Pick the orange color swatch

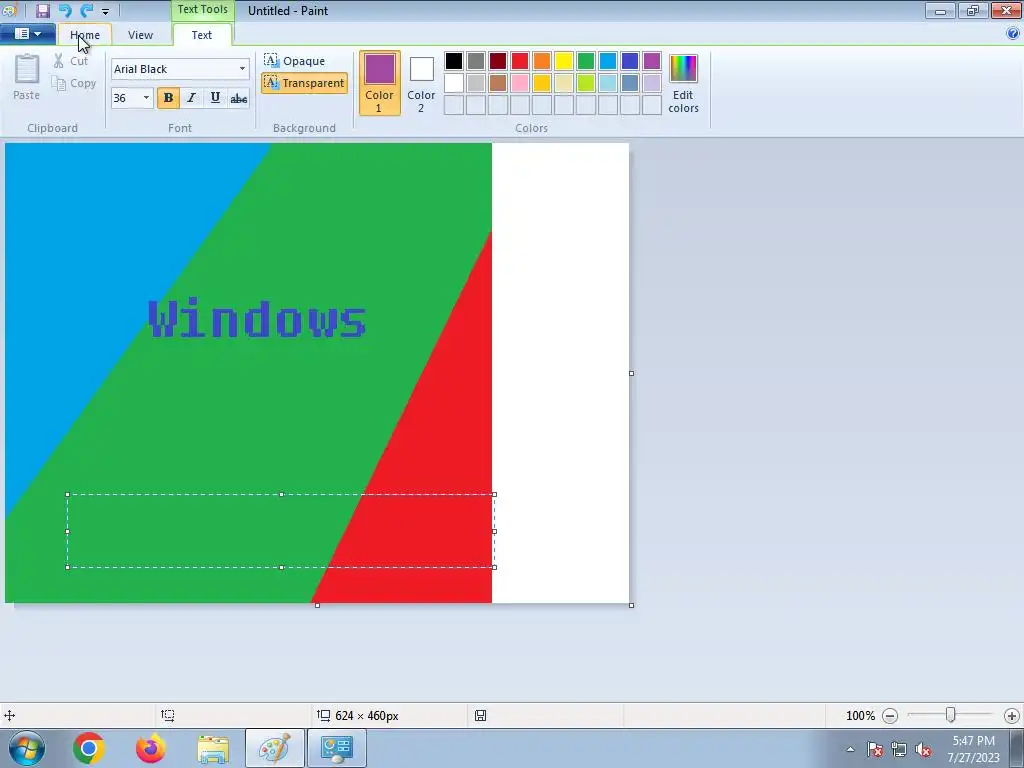click(542, 61)
